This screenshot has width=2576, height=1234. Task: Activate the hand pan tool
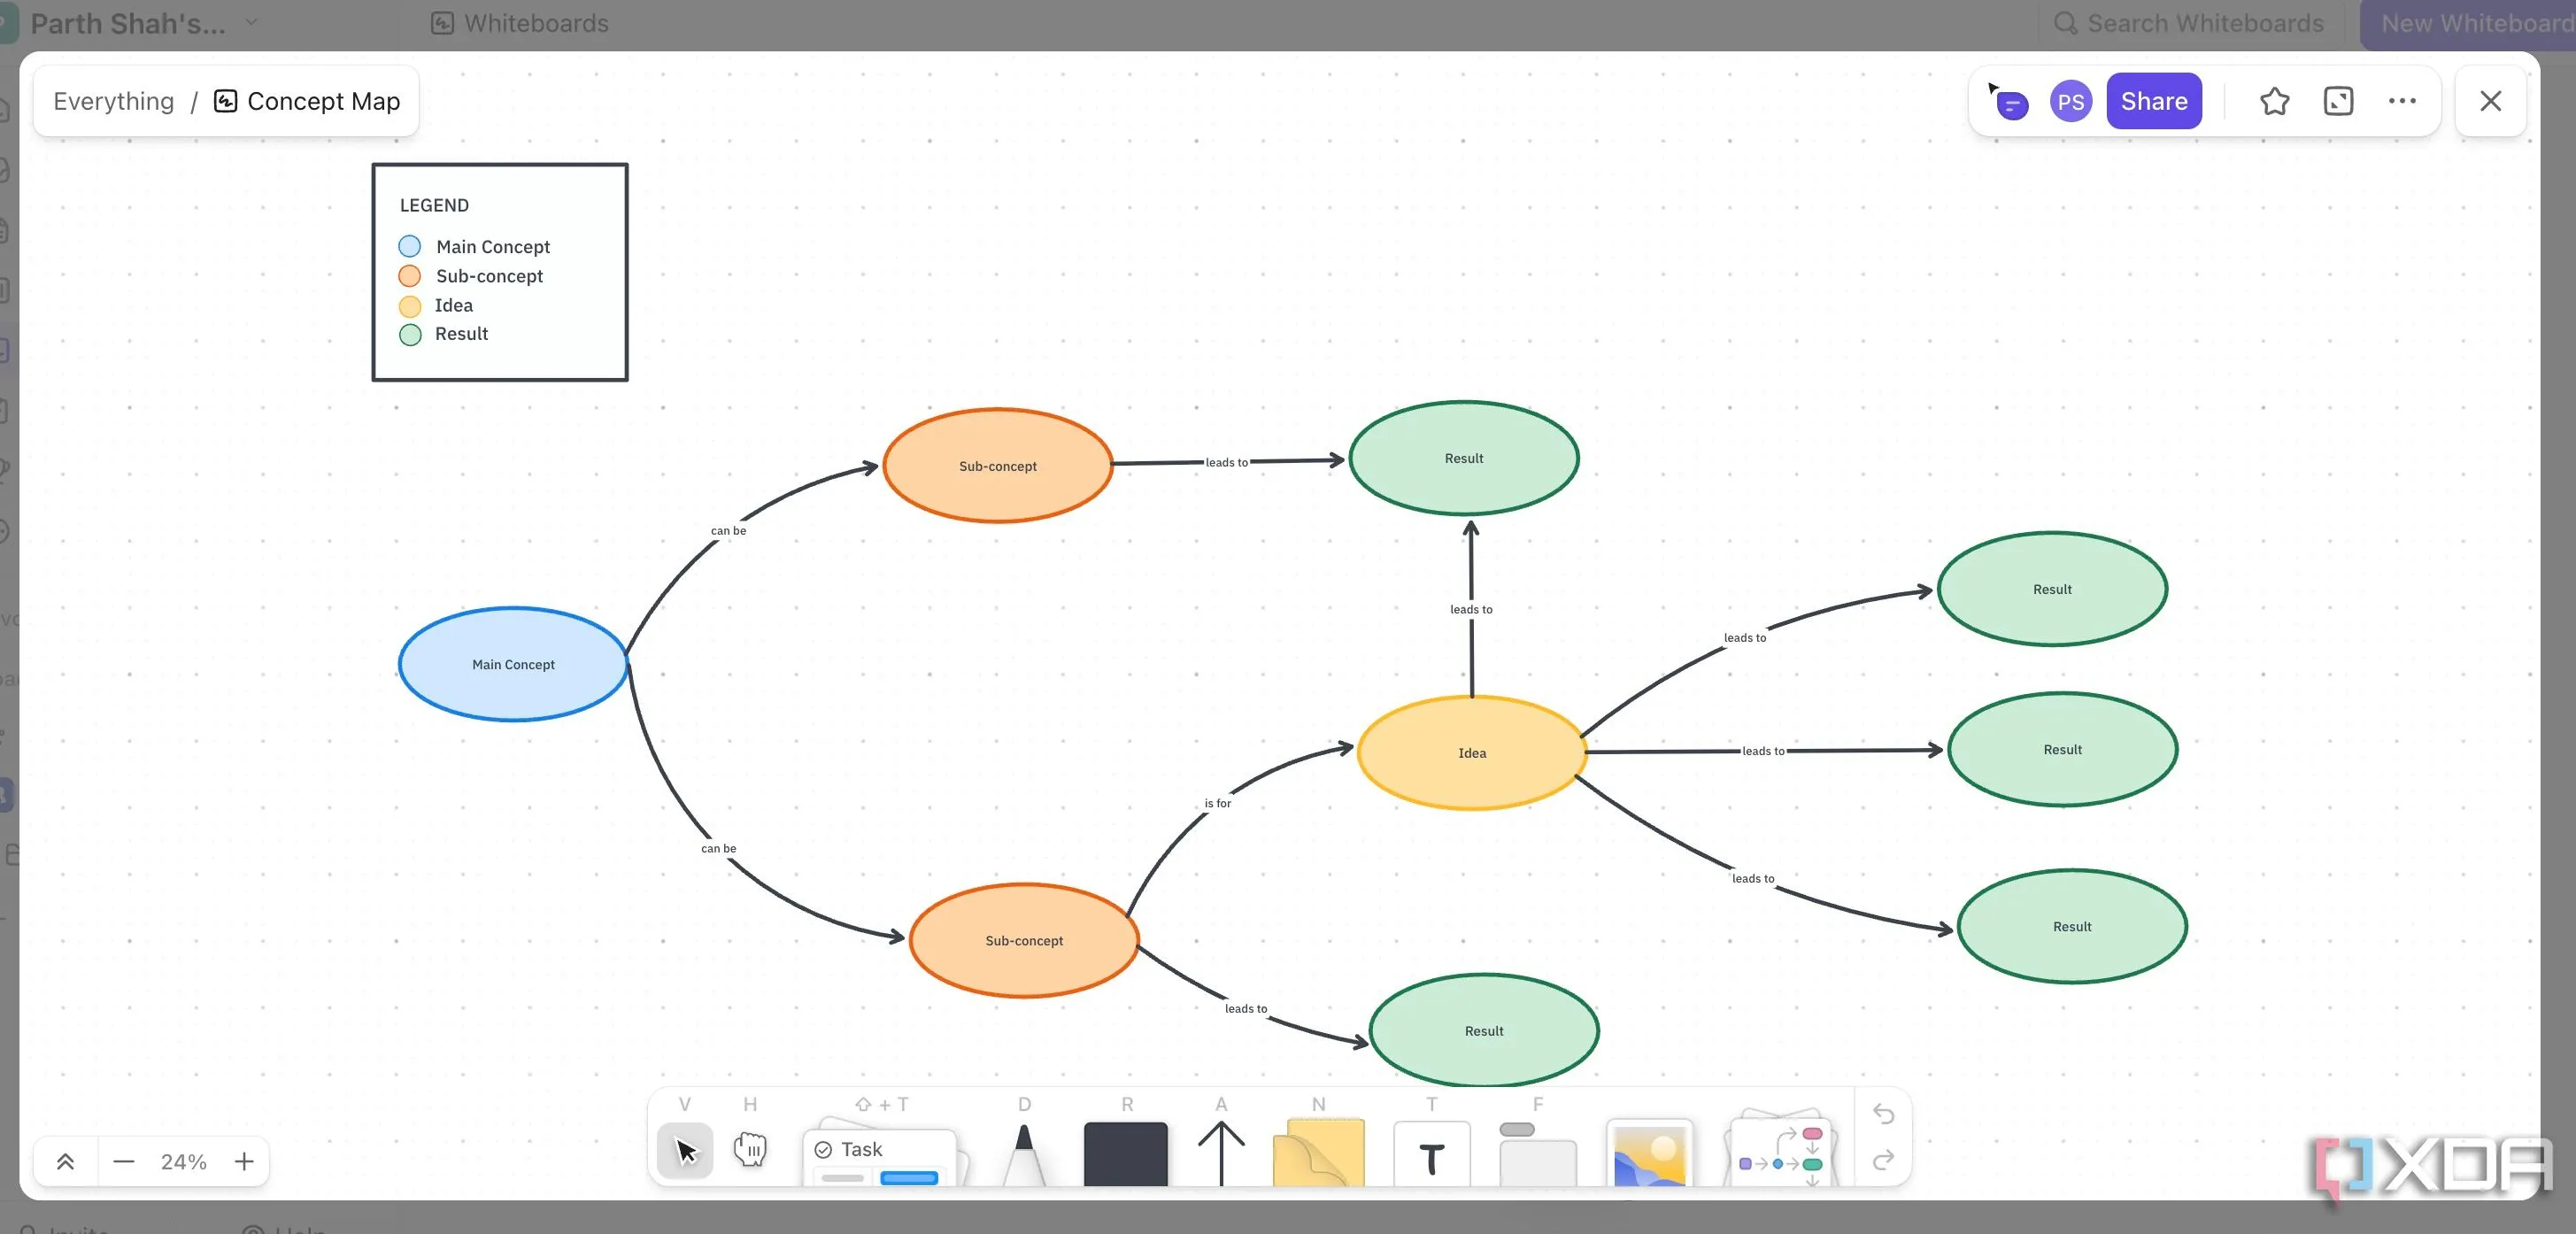(750, 1150)
